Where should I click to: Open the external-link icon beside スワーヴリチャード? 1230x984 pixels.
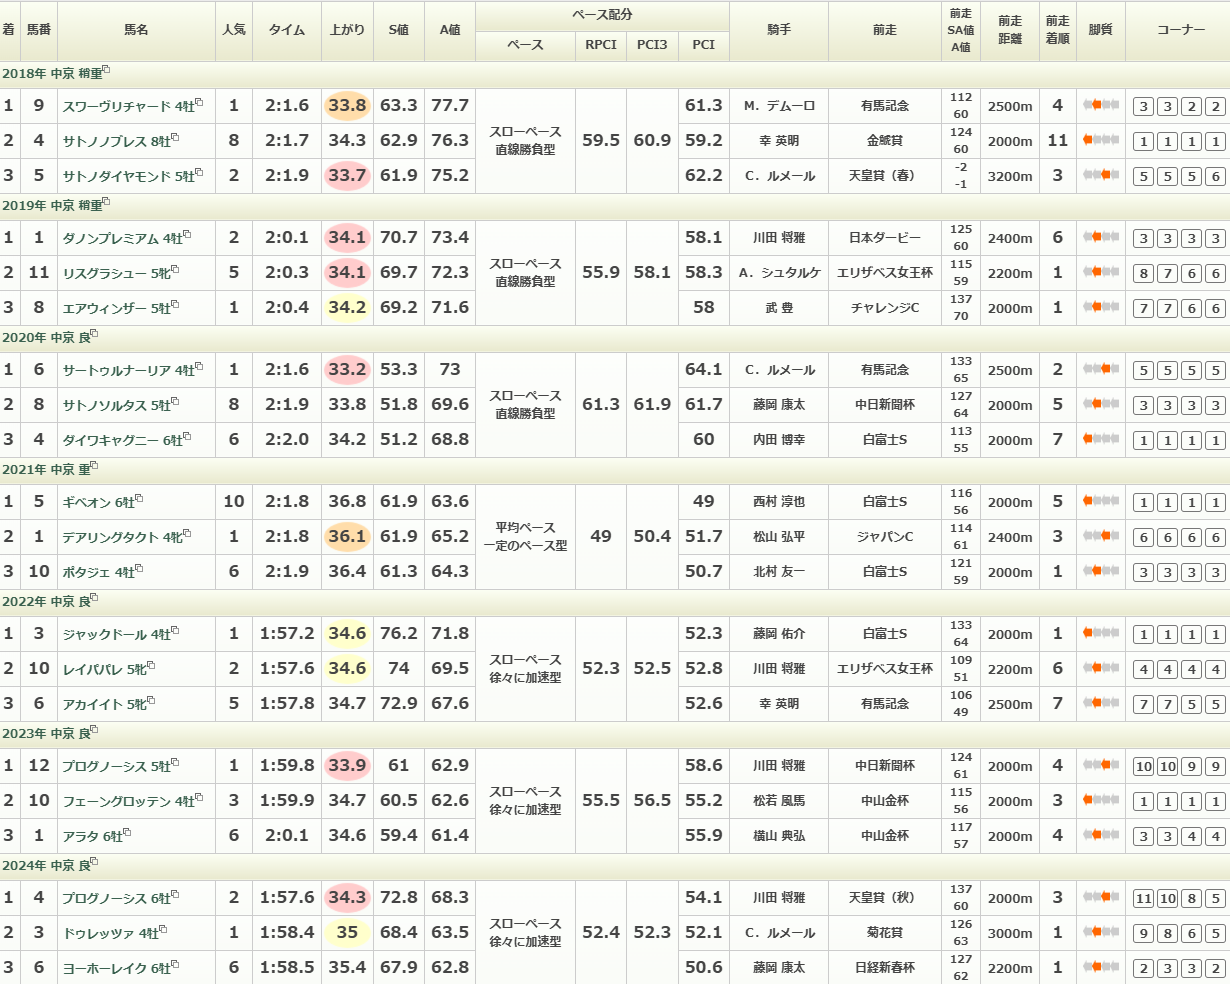click(x=199, y=103)
